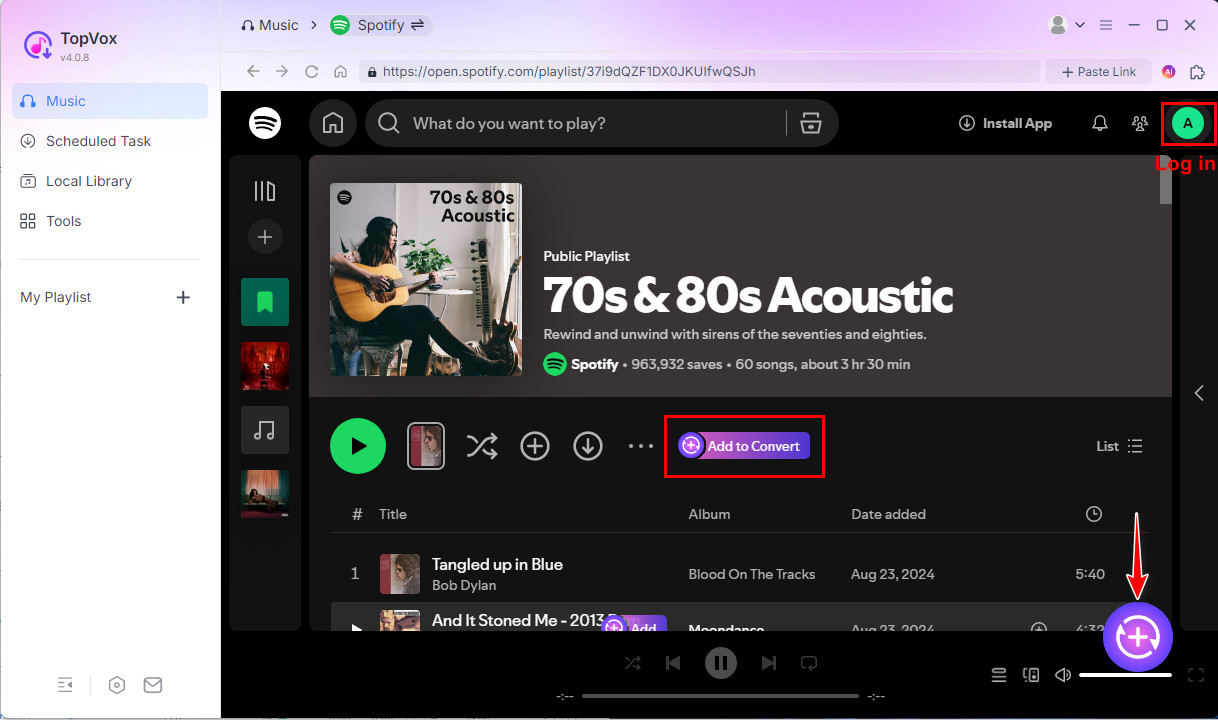Click the Spotify logo in web player
Screen dimensions: 1218x720
[x=265, y=123]
